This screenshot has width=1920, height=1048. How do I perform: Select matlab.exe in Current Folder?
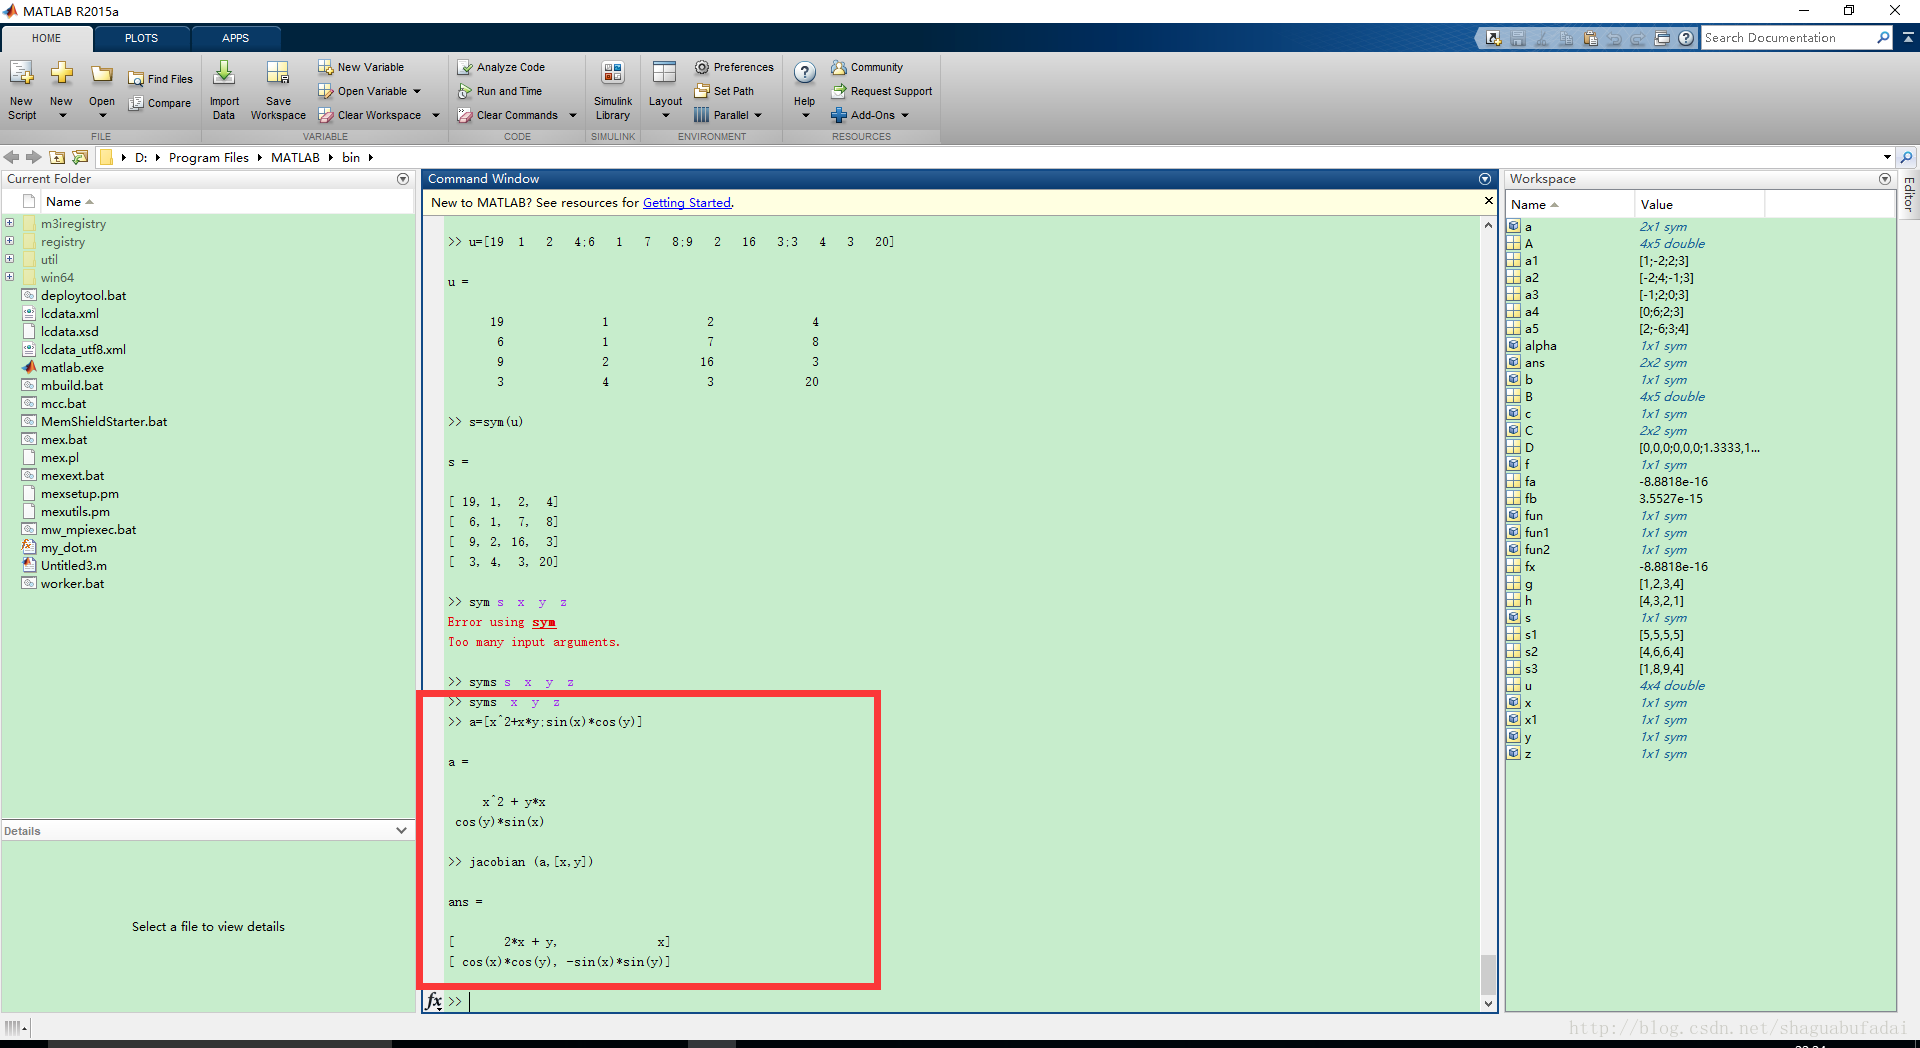coord(72,368)
